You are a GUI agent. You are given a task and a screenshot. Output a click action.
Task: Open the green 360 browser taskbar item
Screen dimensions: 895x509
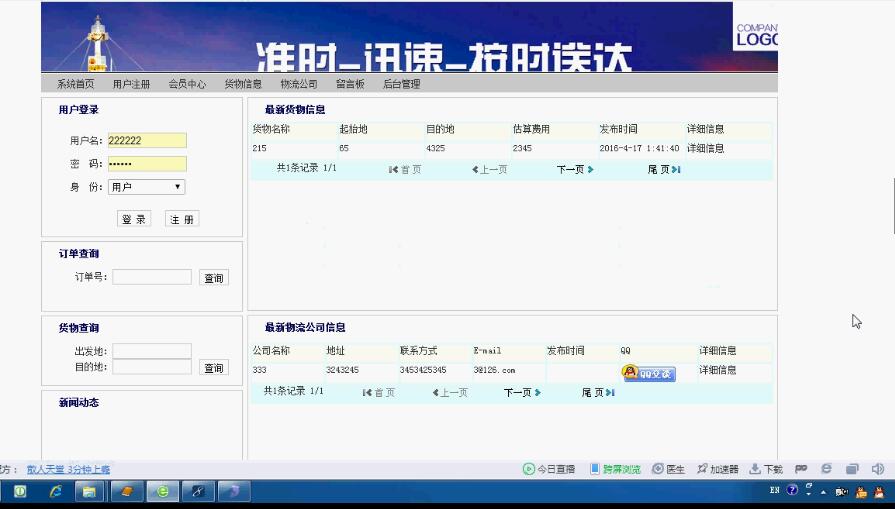pyautogui.click(x=163, y=491)
